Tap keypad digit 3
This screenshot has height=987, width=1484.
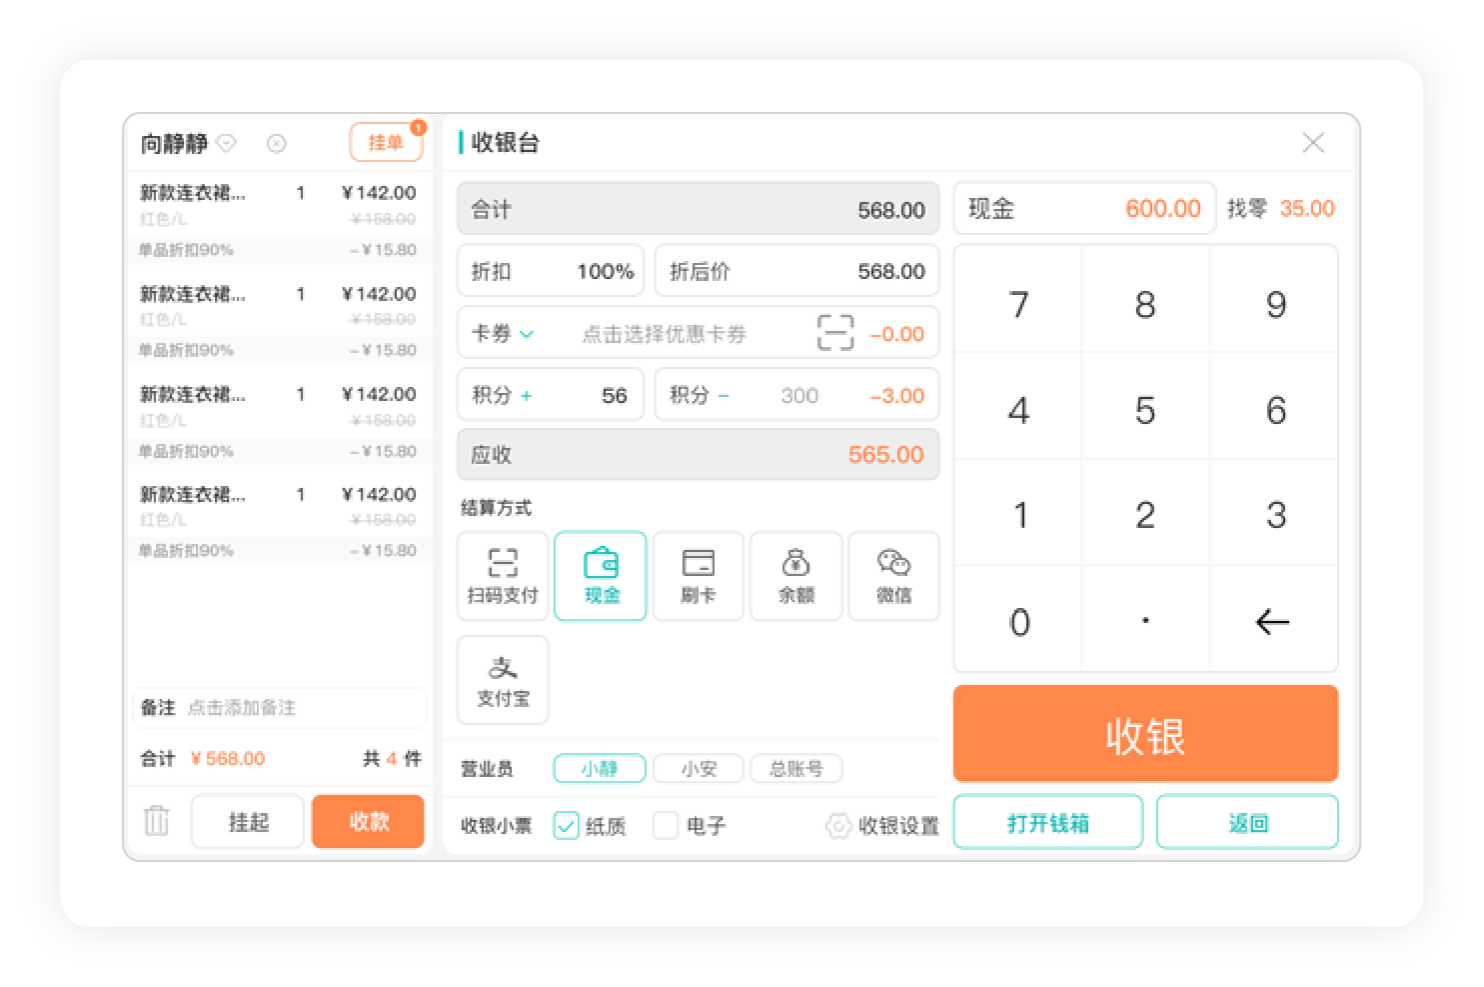click(1275, 515)
